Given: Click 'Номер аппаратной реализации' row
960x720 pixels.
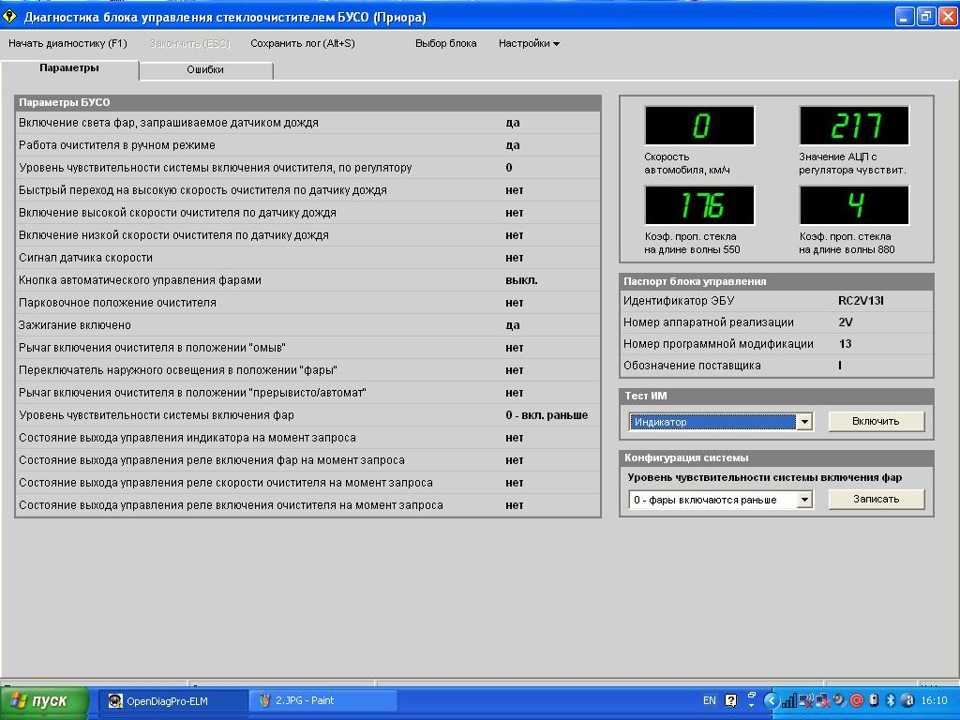Looking at the screenshot, I should [x=776, y=322].
